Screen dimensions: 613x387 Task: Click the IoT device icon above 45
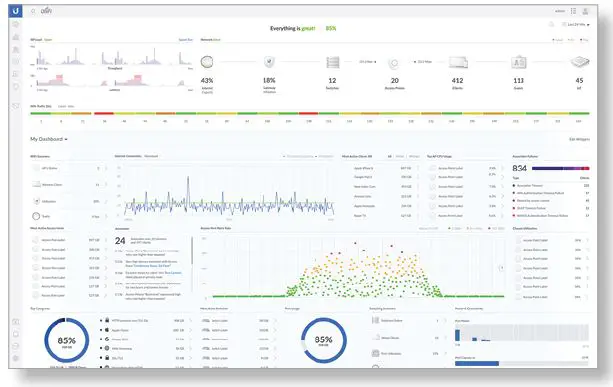[580, 62]
